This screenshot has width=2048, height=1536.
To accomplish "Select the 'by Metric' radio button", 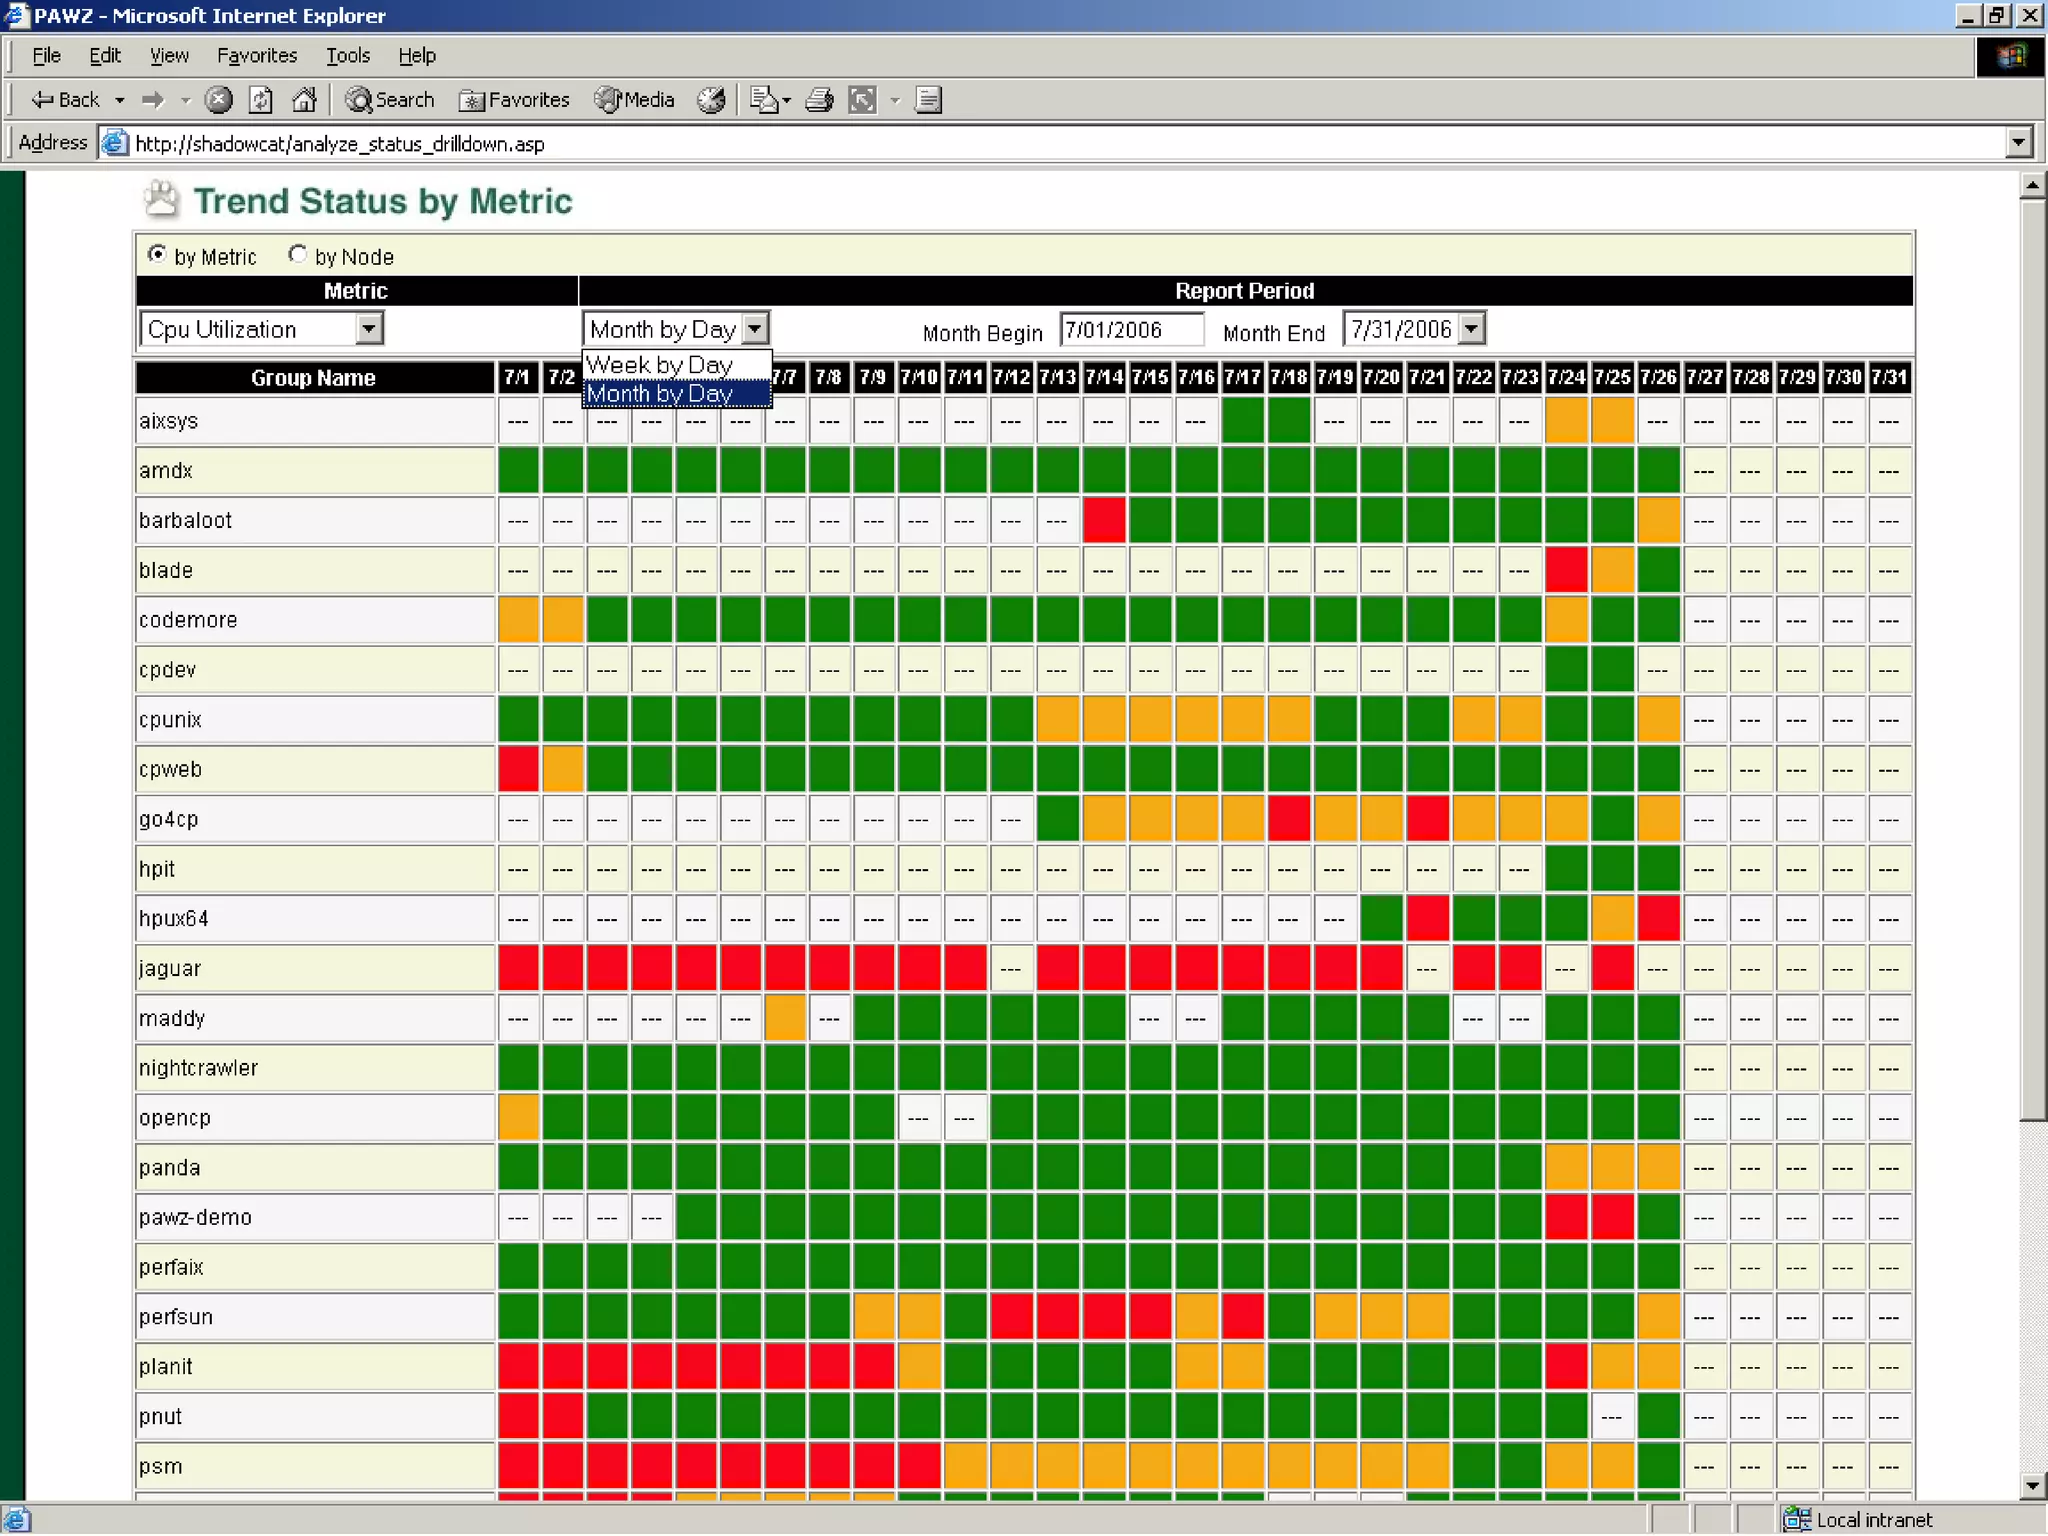I will (157, 254).
